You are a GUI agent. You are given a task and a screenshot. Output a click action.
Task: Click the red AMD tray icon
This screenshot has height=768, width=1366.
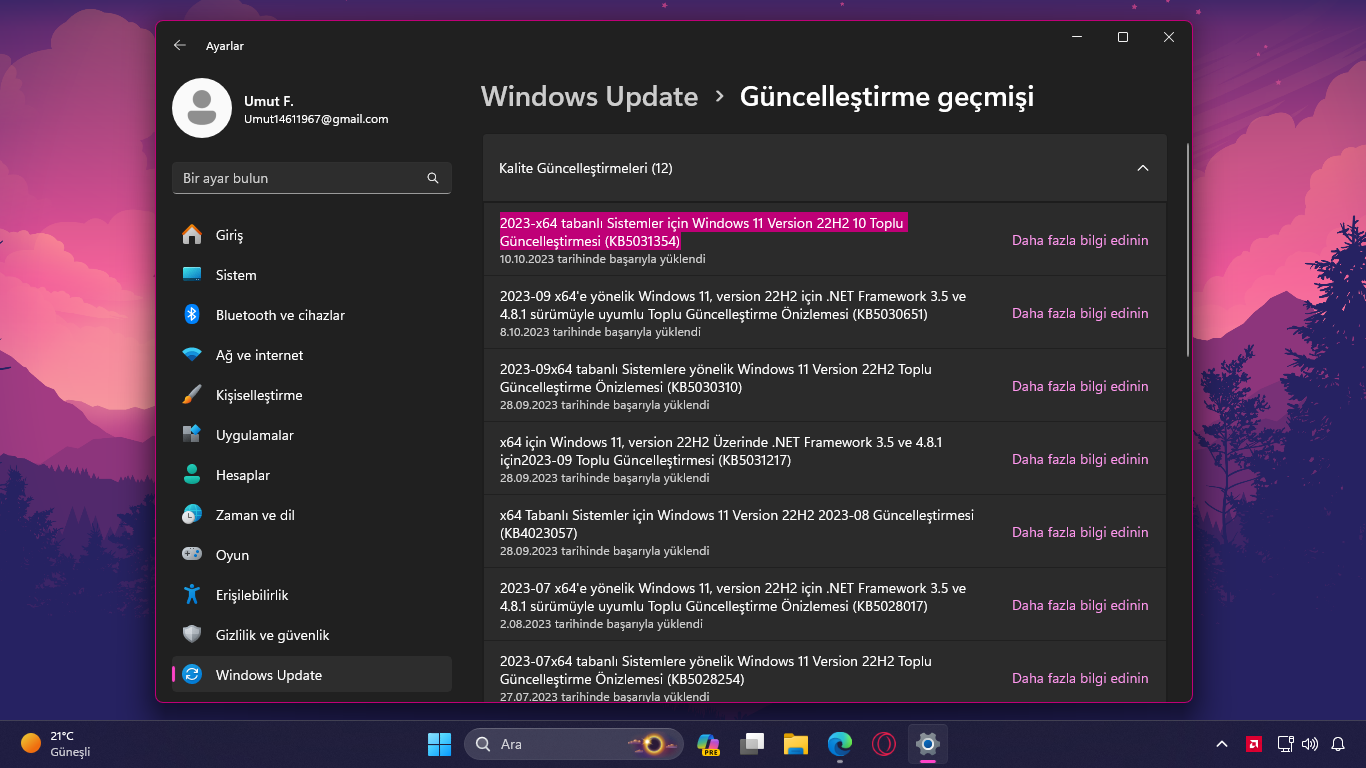1253,744
